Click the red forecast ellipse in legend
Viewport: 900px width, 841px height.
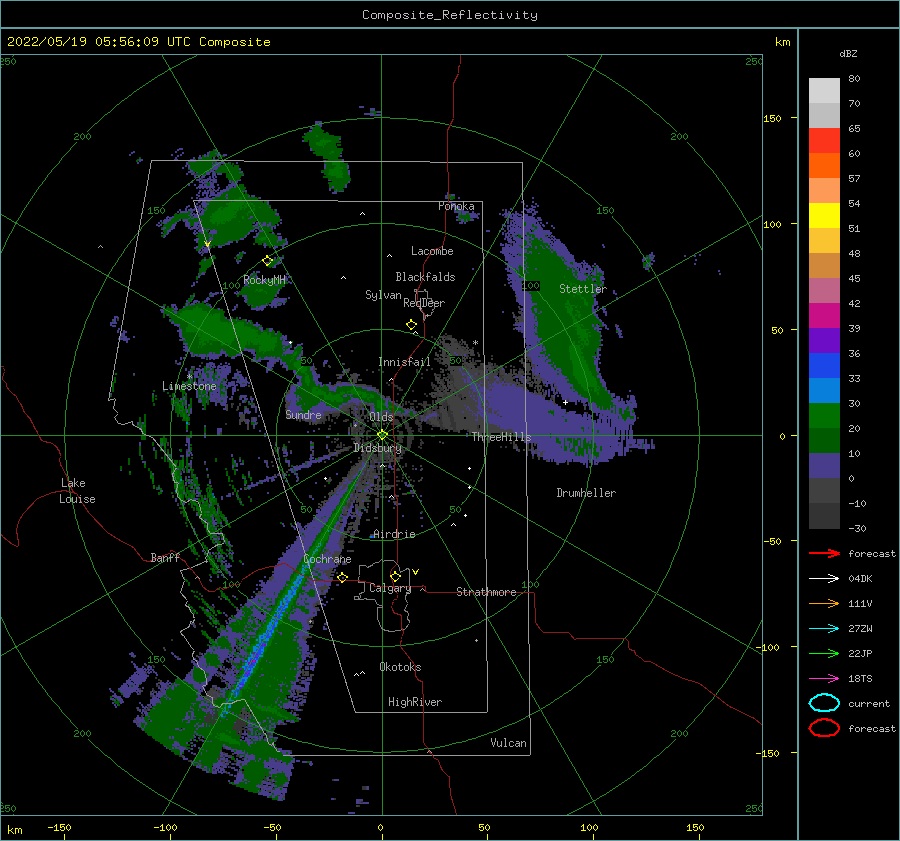pos(824,728)
